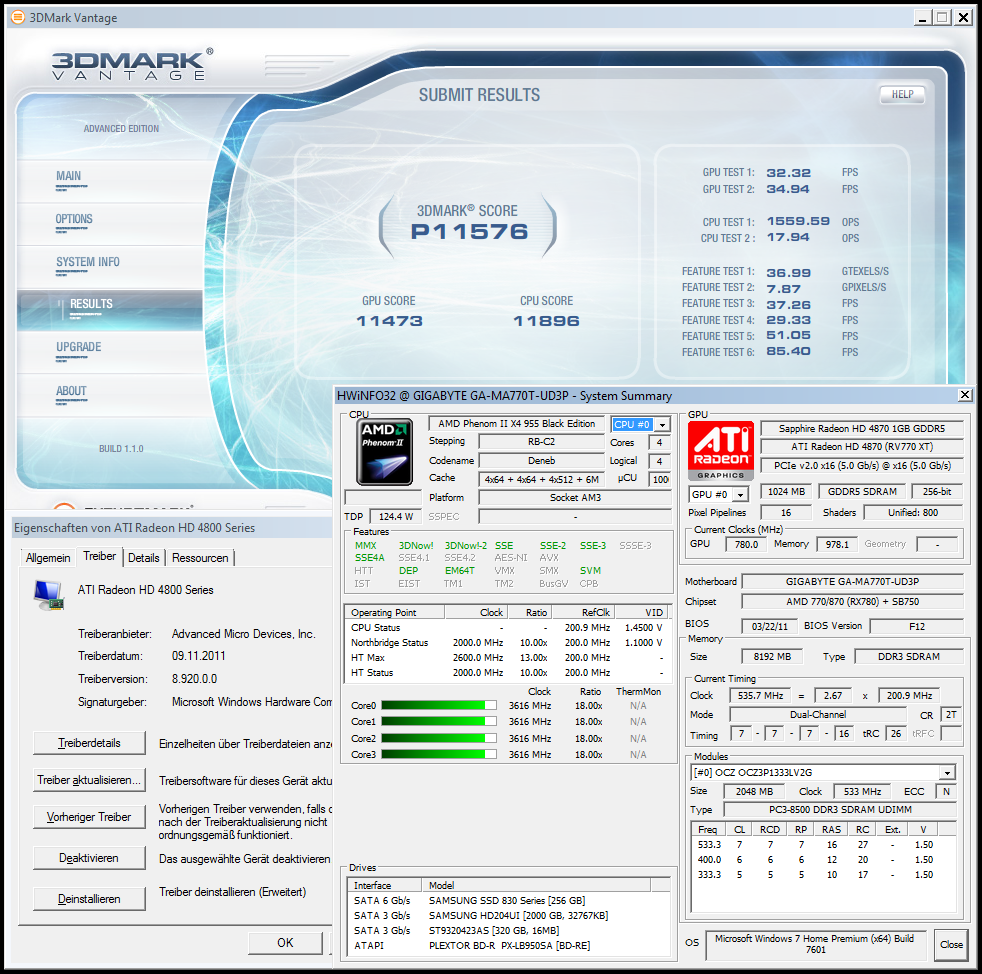
Task: Click the Motherboard field GIGABYTE GA-MA770T-UD3P
Action: 852,582
